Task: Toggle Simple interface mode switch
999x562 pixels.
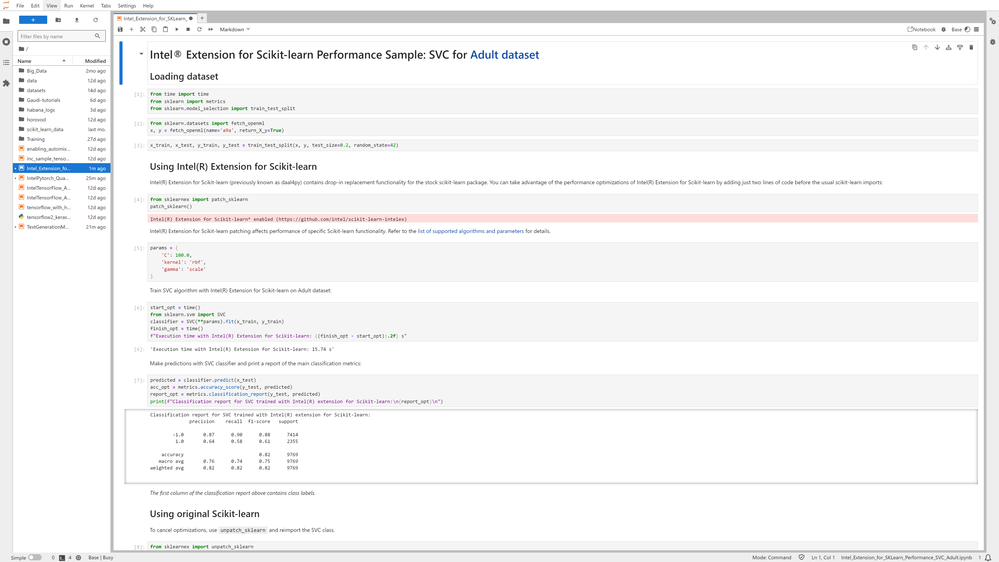Action: tap(34, 557)
